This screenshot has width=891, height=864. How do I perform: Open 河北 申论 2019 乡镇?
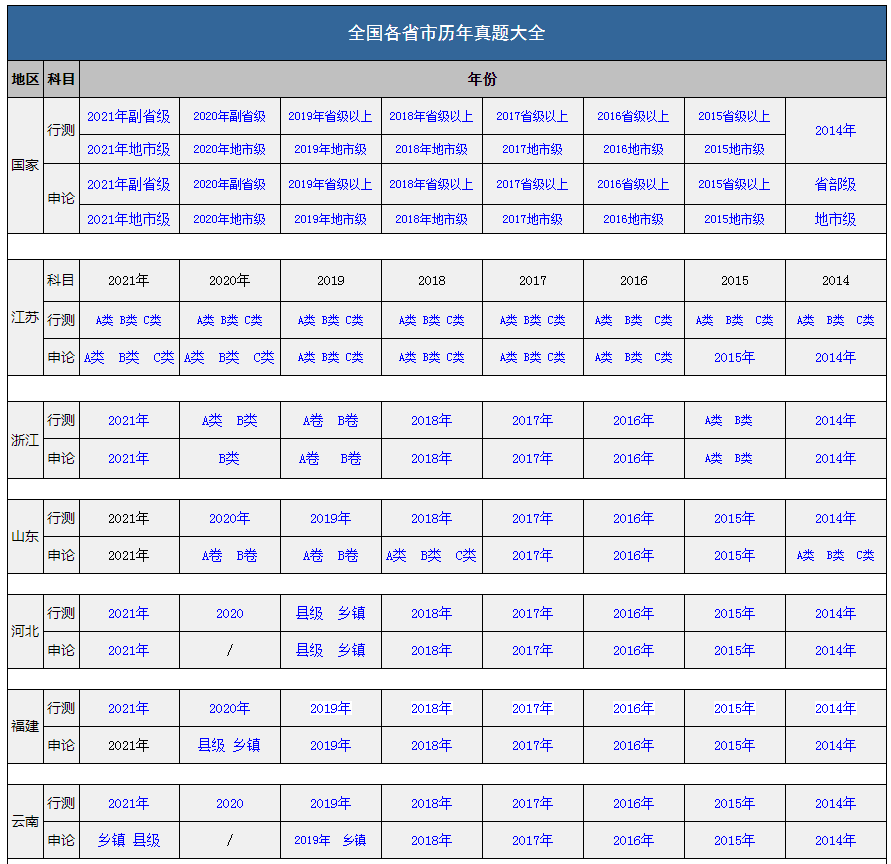tap(351, 650)
